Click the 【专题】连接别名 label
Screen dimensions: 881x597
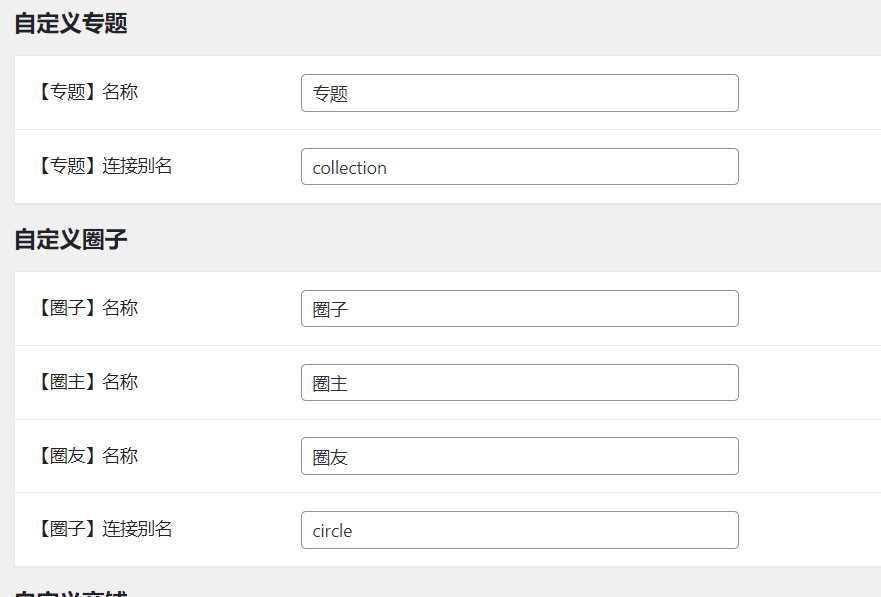105,166
